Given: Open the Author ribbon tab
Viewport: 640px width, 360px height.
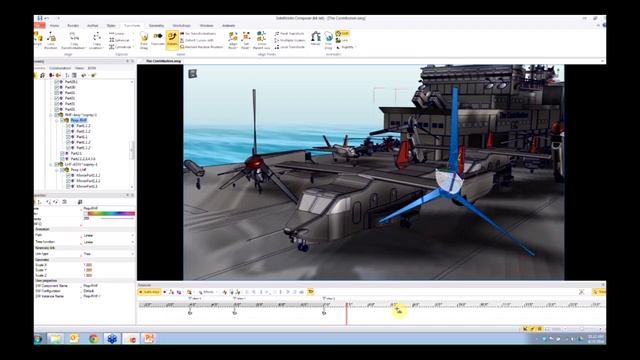Looking at the screenshot, I should pos(93,26).
